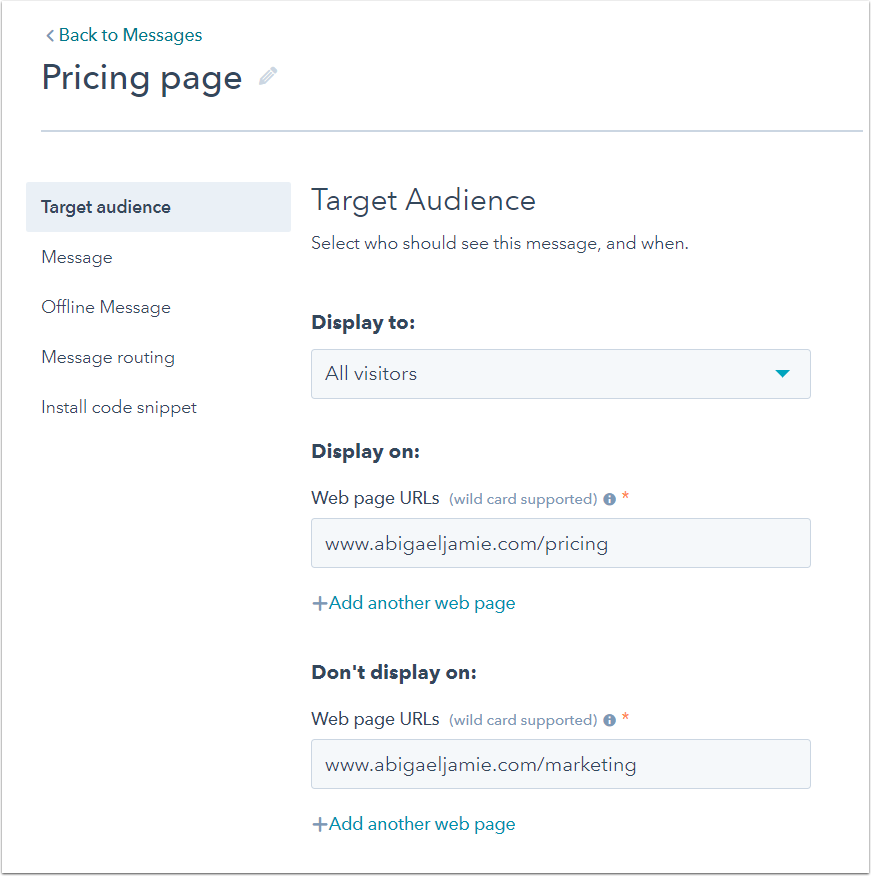Add another web page under Display on
Screen dimensions: 871x876
(x=422, y=603)
